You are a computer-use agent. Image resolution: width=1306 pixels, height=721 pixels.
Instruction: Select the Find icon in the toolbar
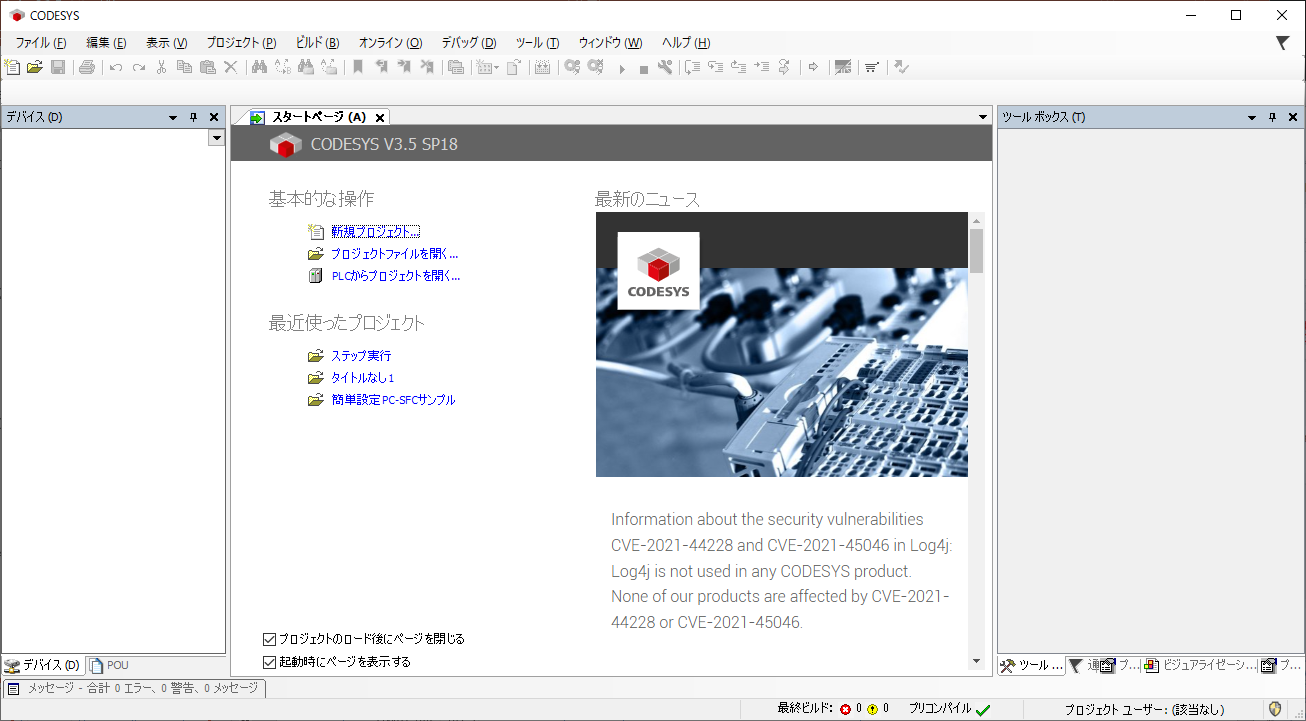click(x=257, y=66)
